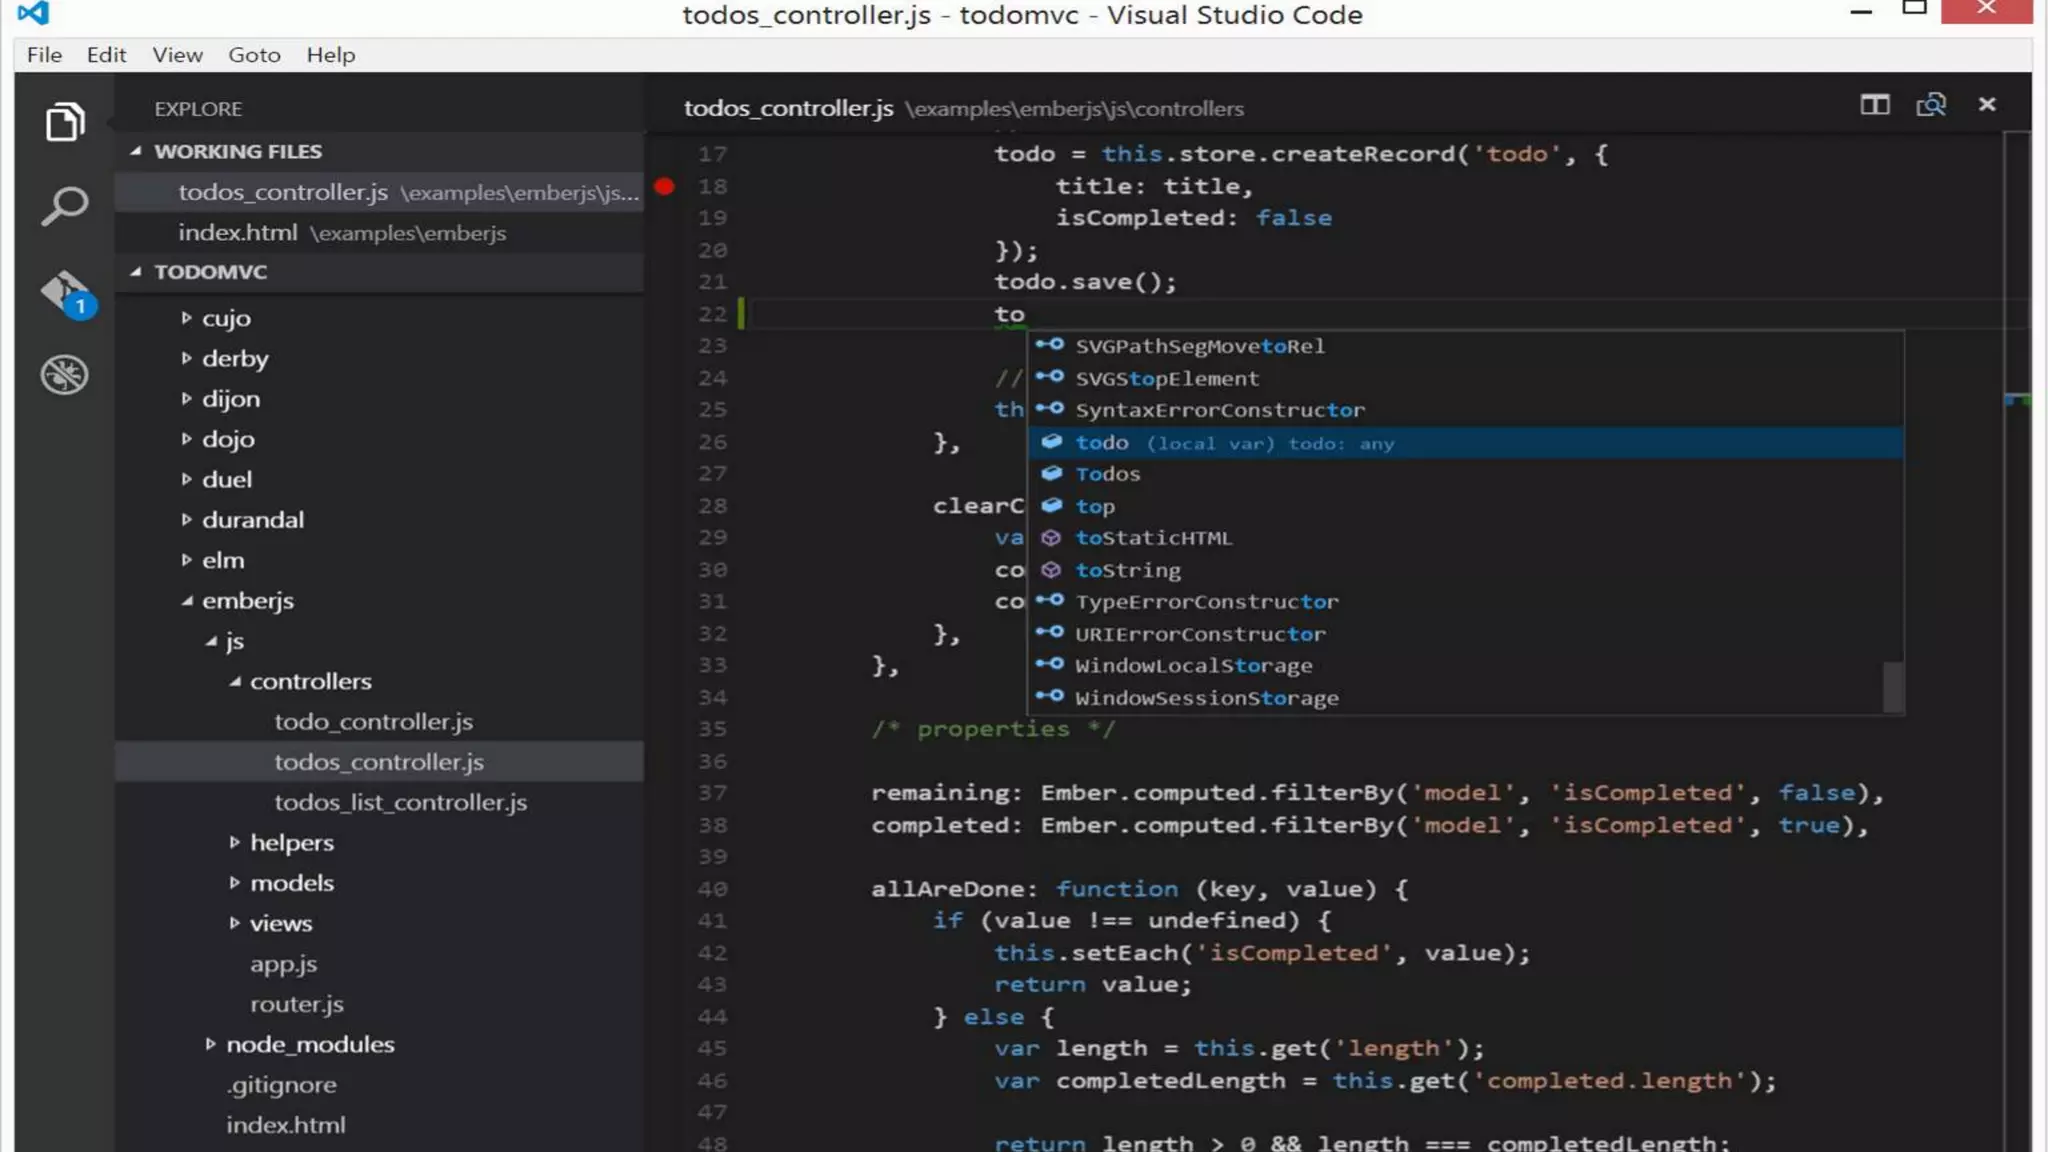Choose the toStaticHTML method suggestion
The image size is (2048, 1152).
[x=1465, y=538]
